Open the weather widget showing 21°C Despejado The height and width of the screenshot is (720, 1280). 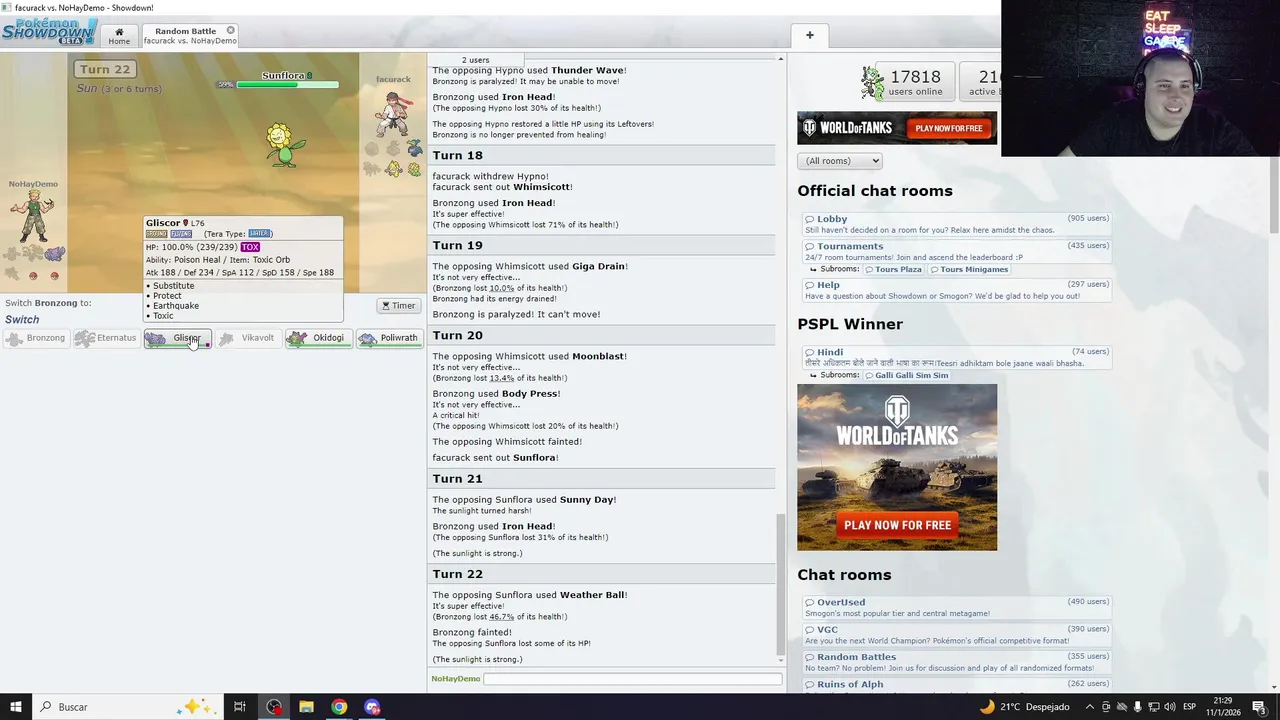pyautogui.click(x=1024, y=707)
